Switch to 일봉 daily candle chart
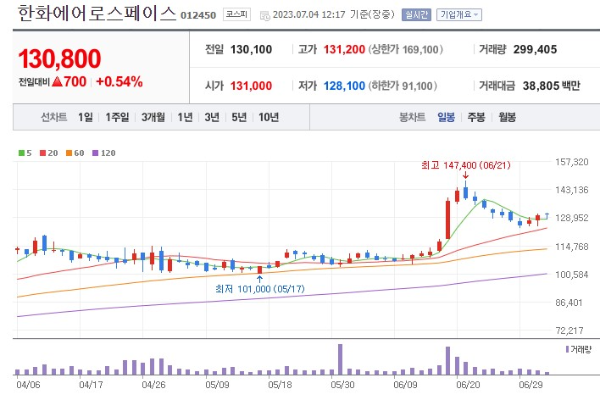 point(446,117)
